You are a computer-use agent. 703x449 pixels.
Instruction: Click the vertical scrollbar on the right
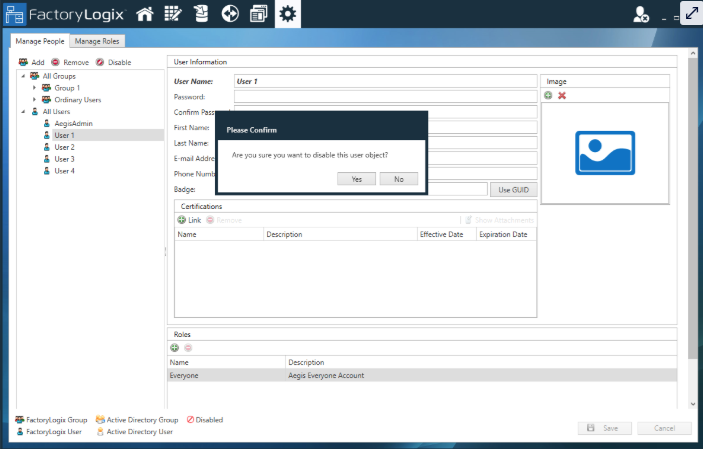(692, 230)
